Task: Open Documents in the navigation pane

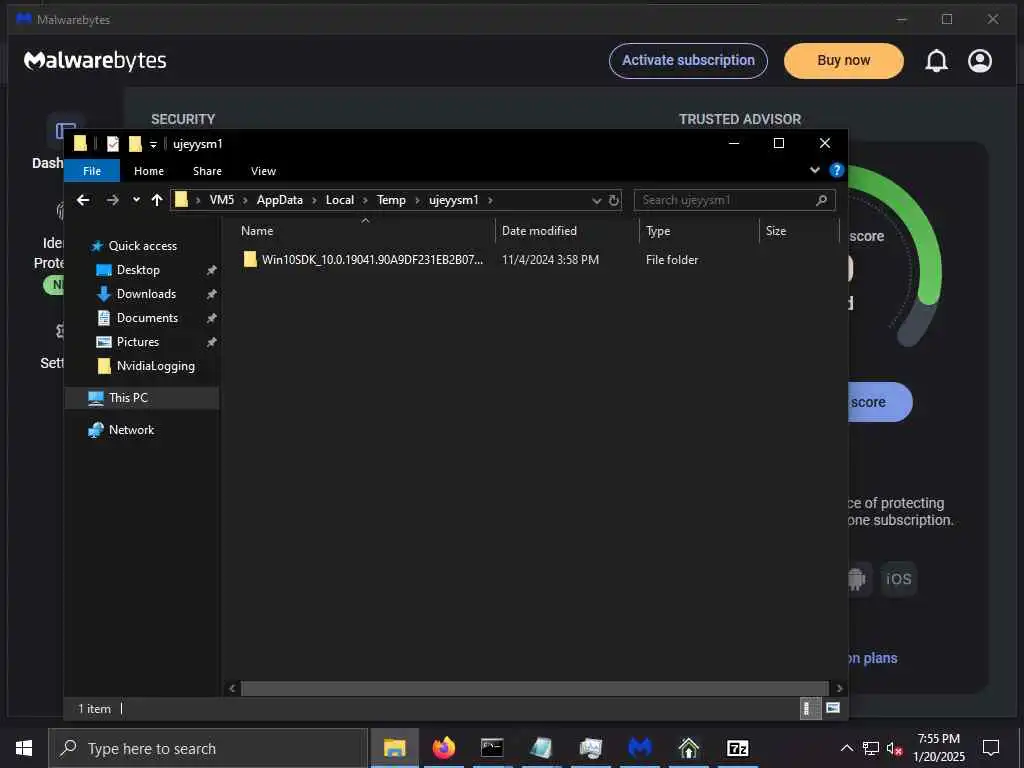Action: pos(147,318)
